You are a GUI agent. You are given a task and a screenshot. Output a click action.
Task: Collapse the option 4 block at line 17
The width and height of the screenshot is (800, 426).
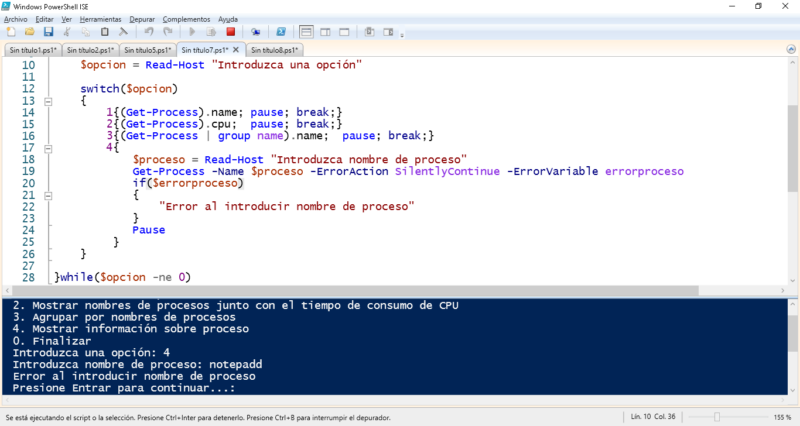(x=48, y=149)
